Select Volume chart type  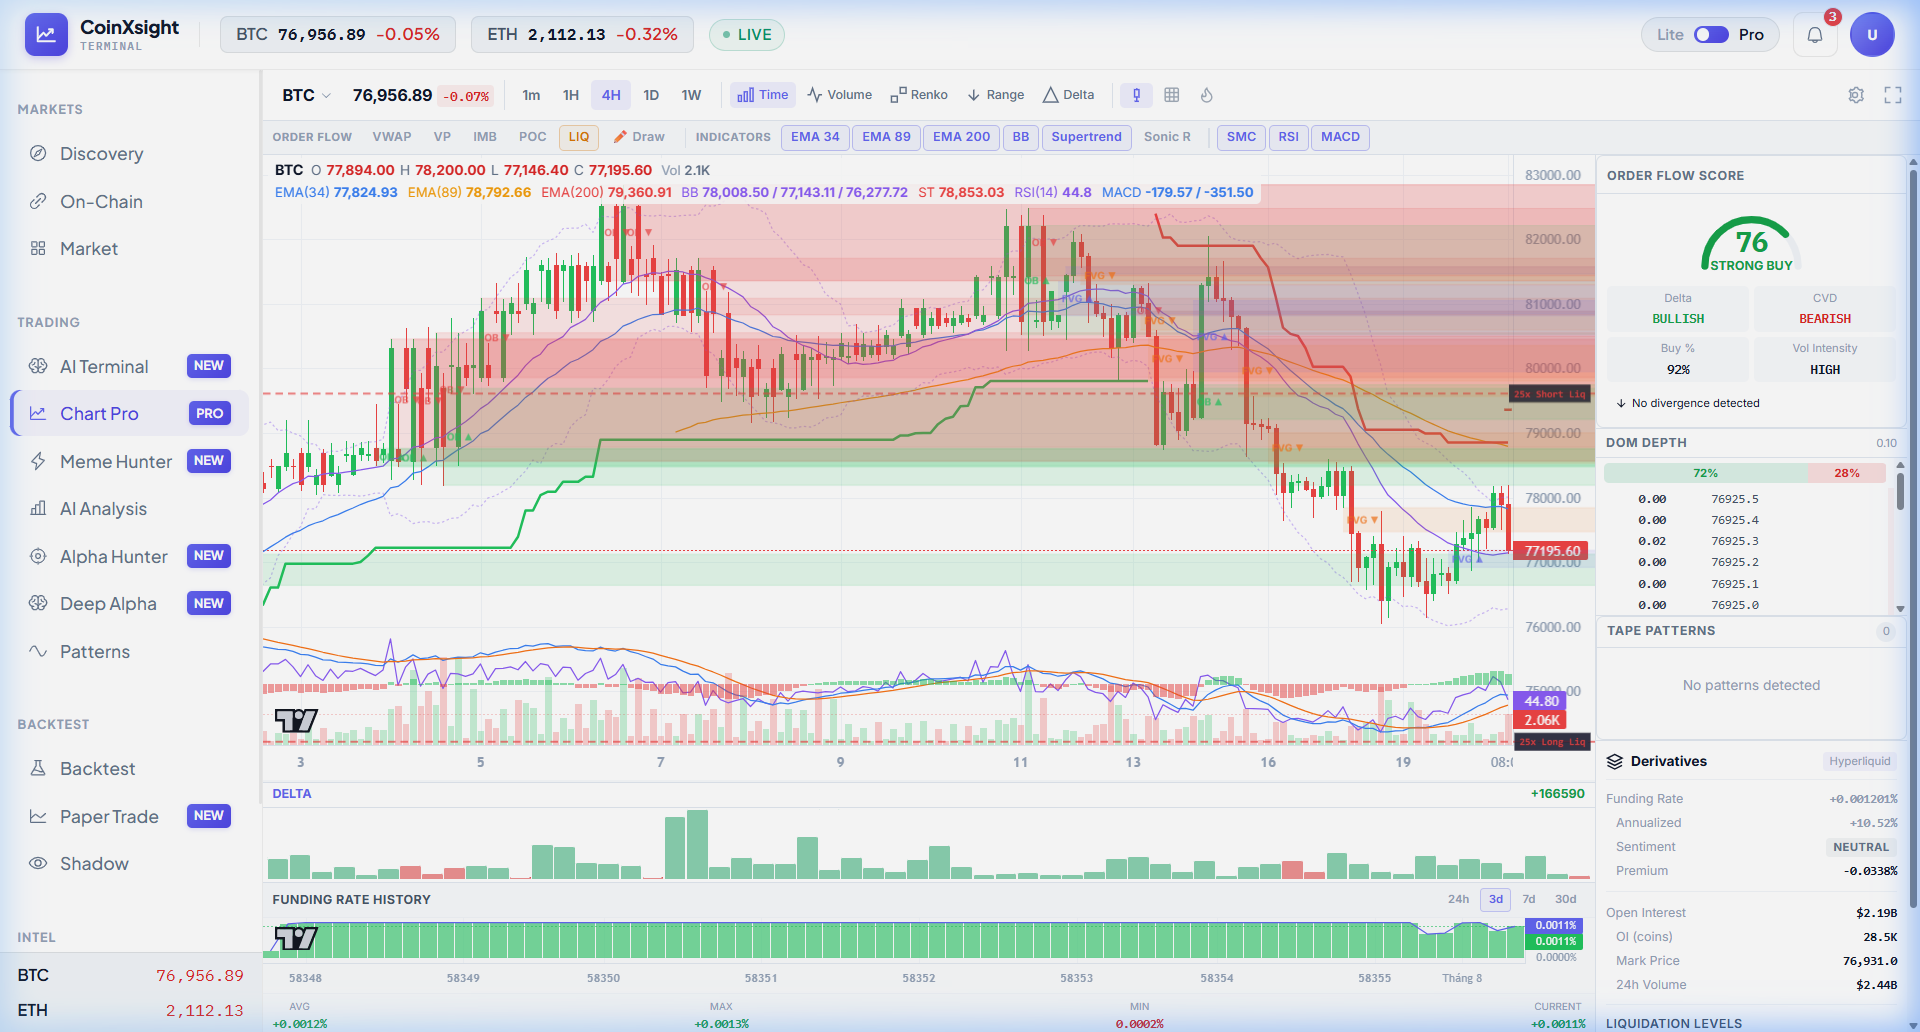tap(840, 95)
